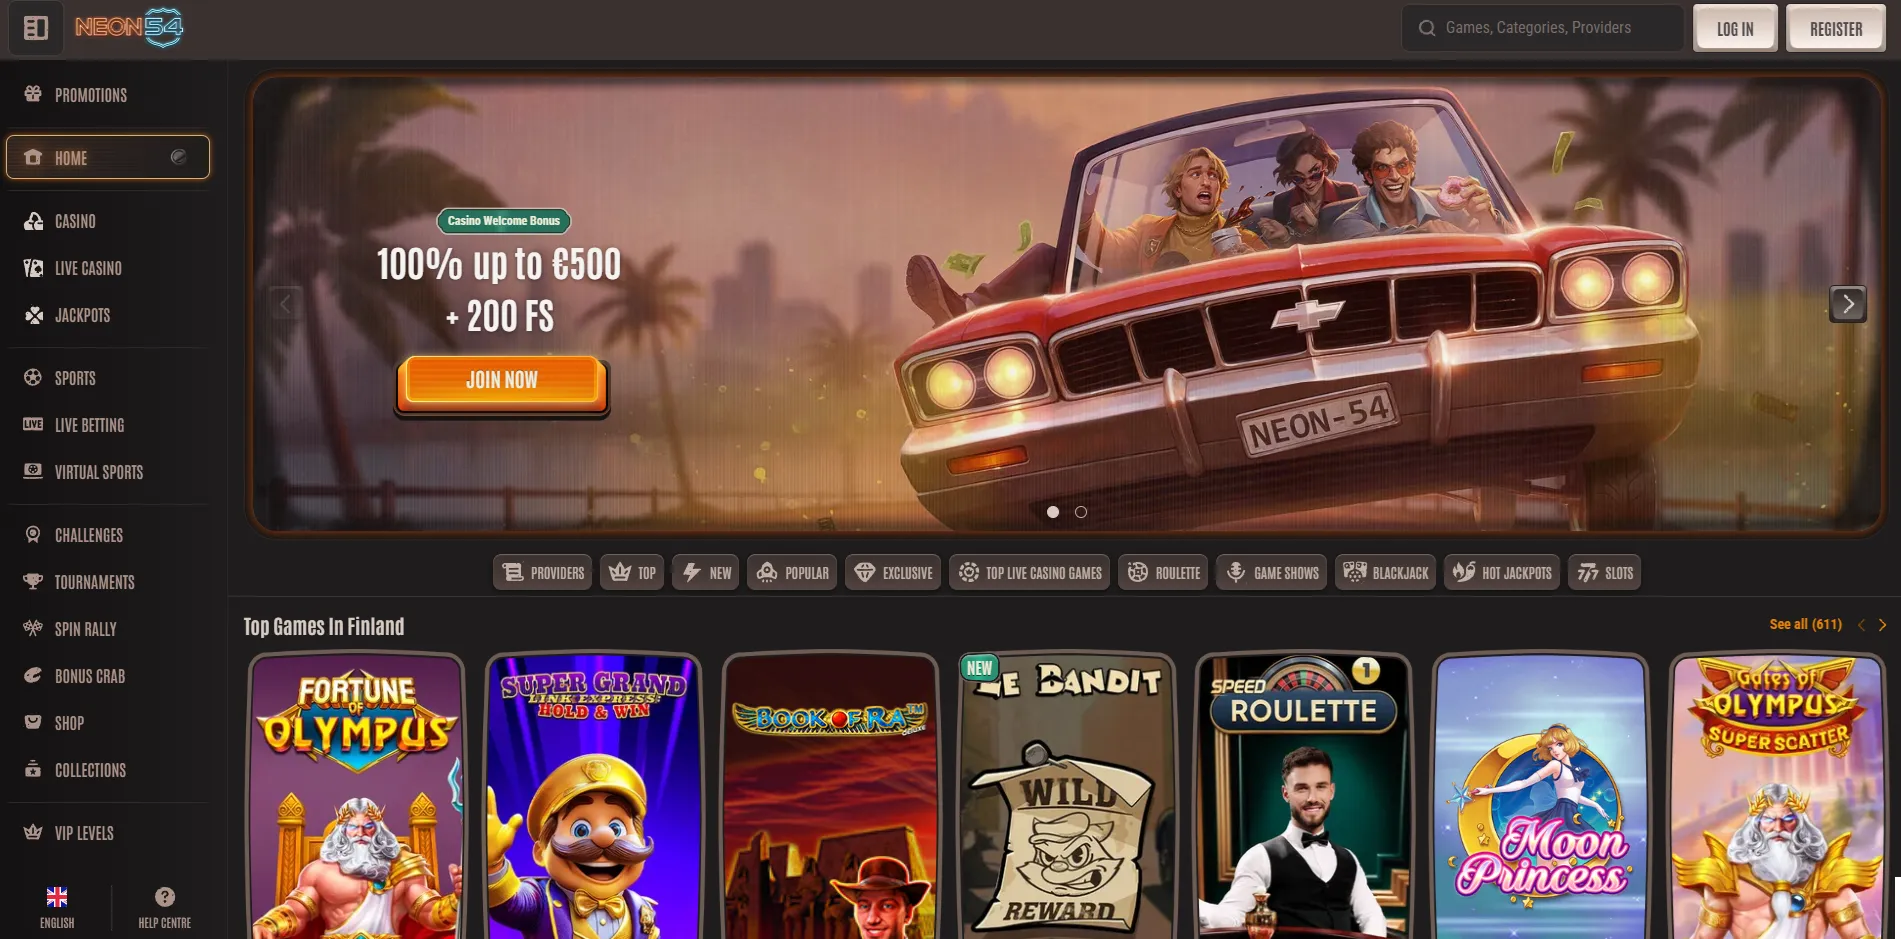Advance the banner with the right arrow
The height and width of the screenshot is (939, 1901).
pos(1848,304)
